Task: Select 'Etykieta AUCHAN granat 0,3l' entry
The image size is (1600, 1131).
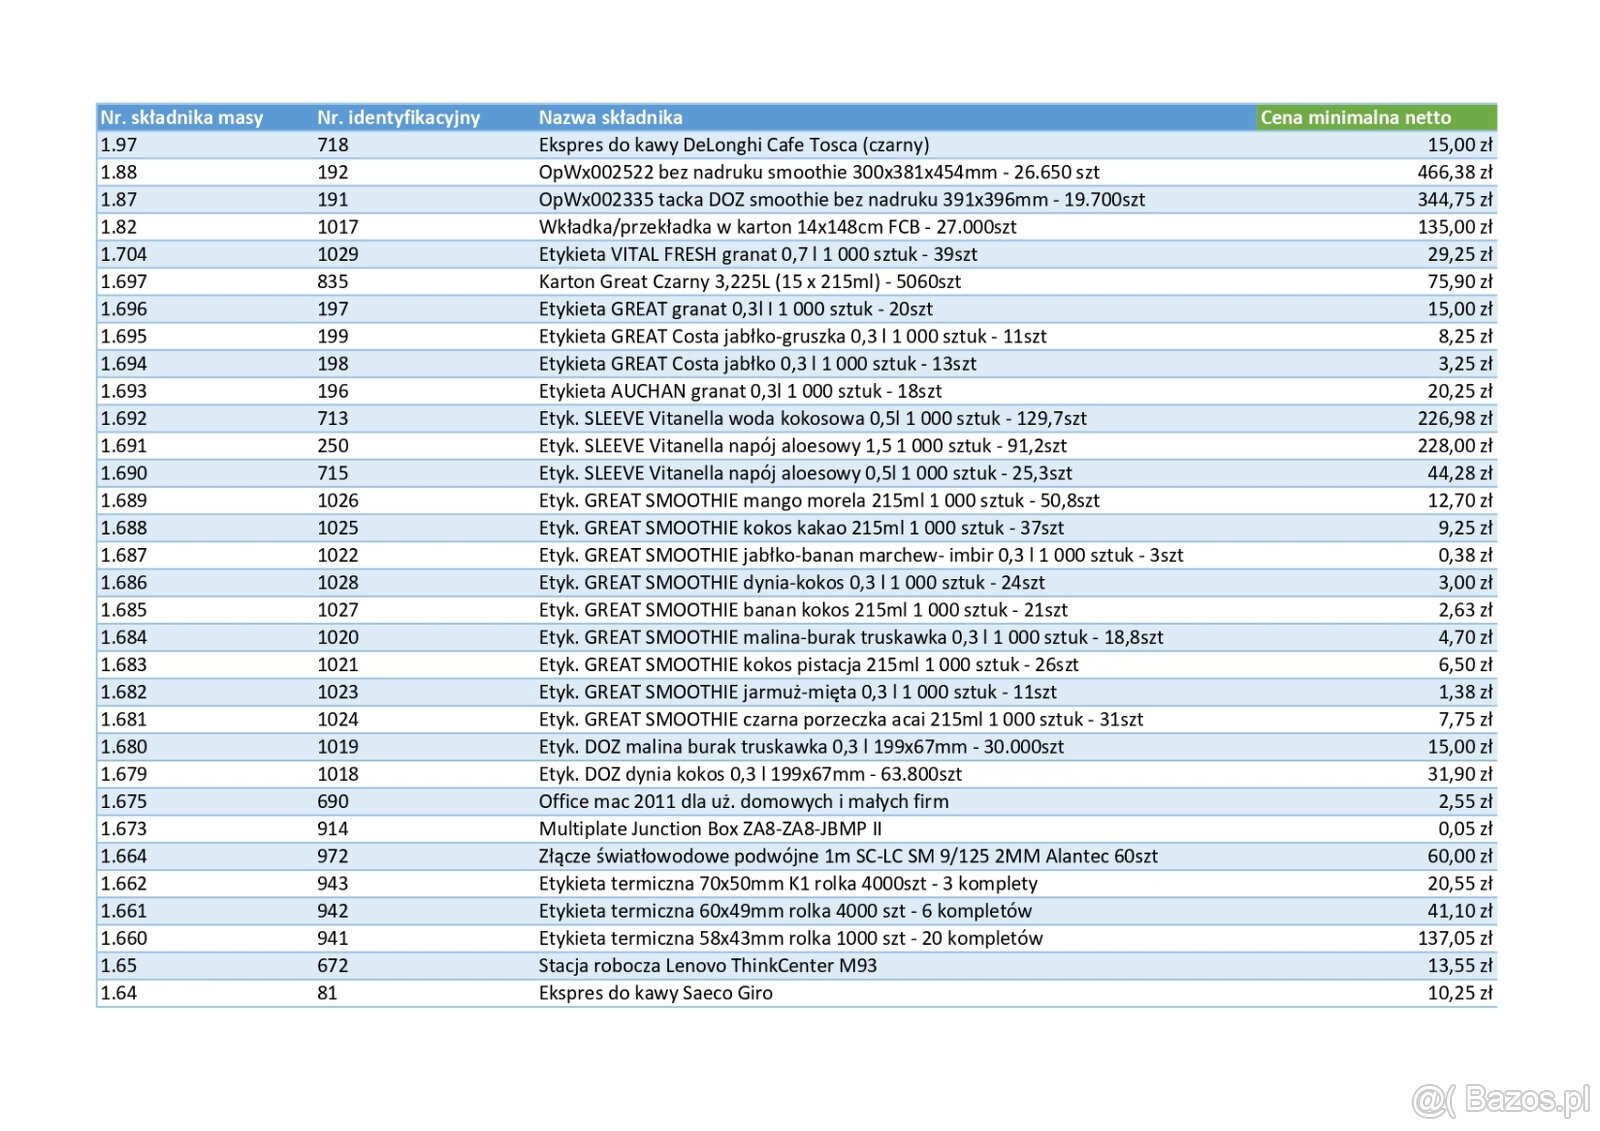Action: pyautogui.click(x=740, y=391)
